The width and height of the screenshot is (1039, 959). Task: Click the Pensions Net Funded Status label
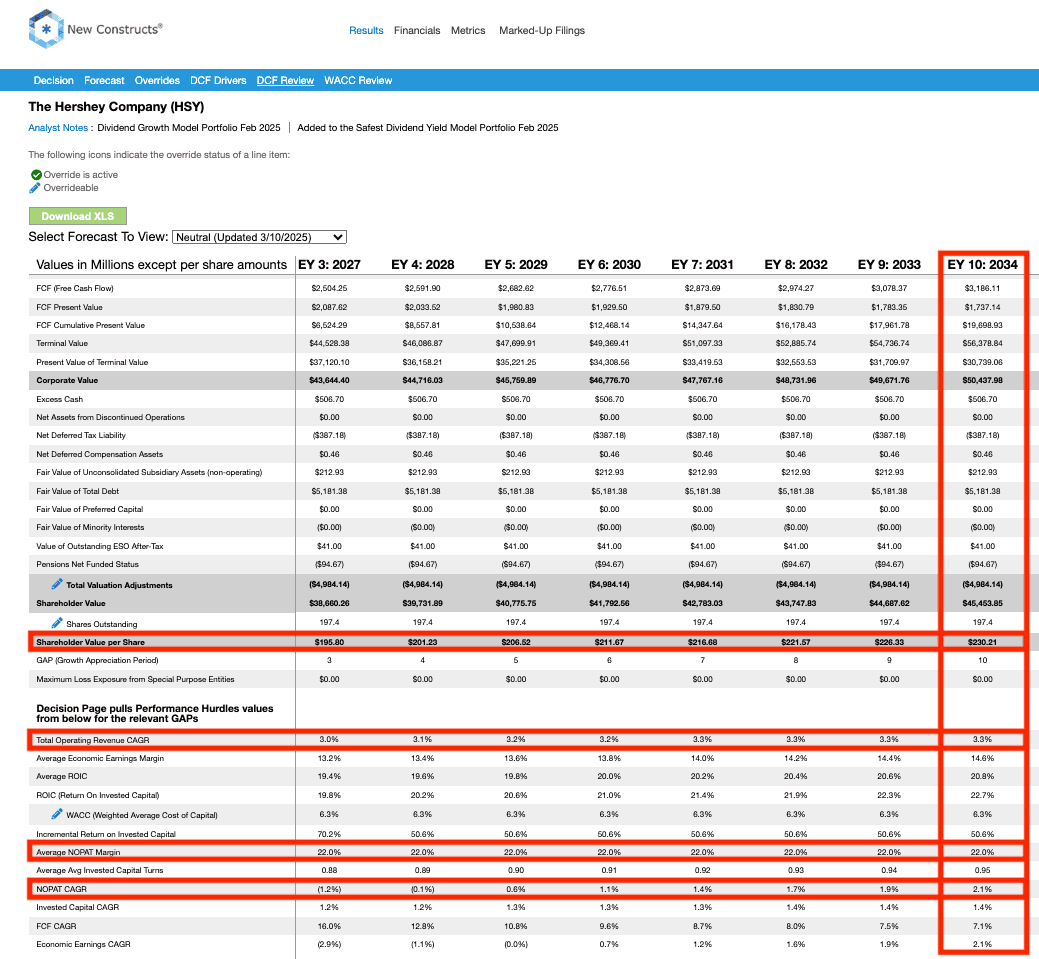tap(87, 564)
